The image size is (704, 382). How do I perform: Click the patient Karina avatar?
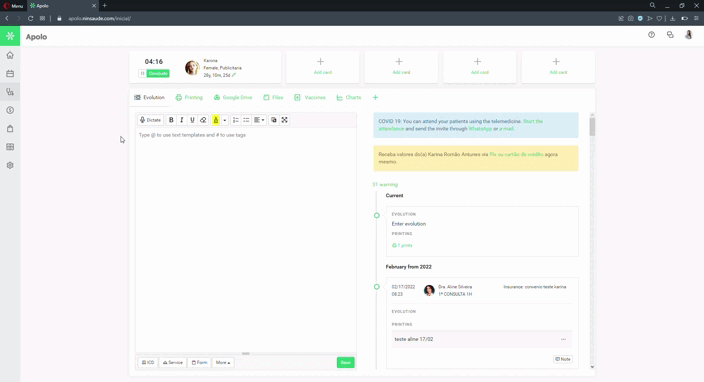coord(192,68)
